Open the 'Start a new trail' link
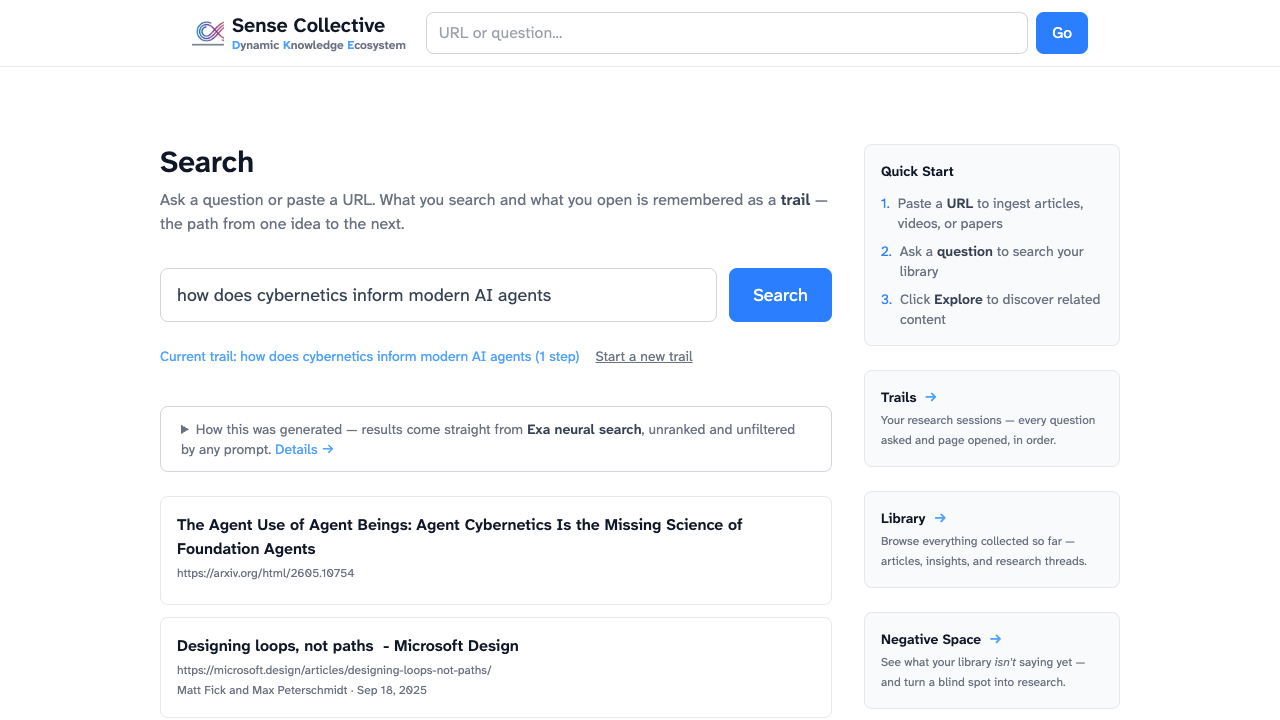 pyautogui.click(x=644, y=356)
